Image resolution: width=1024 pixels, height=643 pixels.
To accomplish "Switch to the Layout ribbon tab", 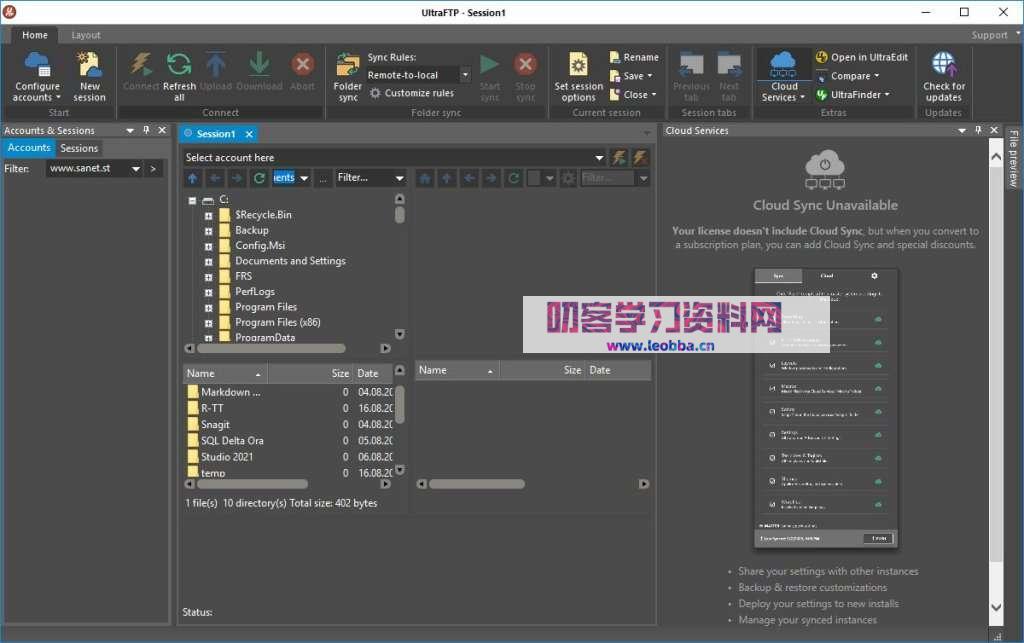I will 85,34.
